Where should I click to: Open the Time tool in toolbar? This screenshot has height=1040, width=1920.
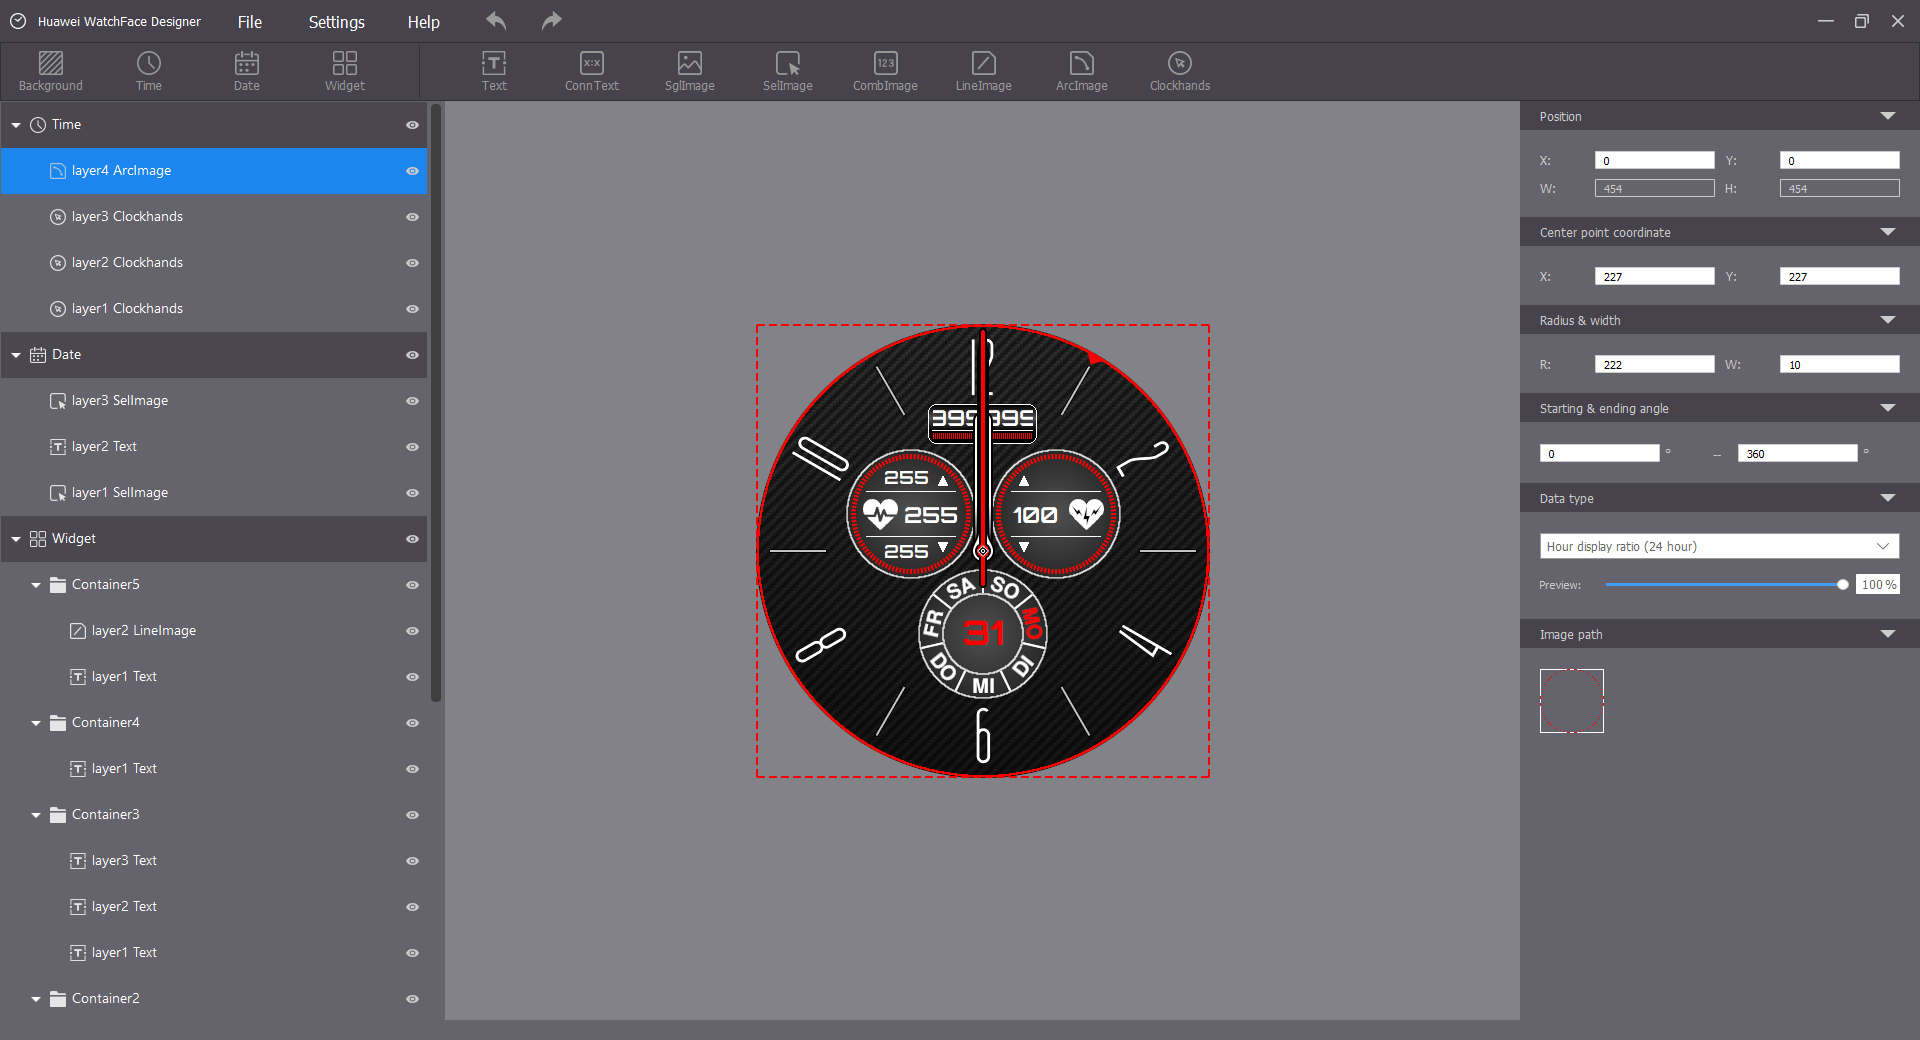pos(148,71)
